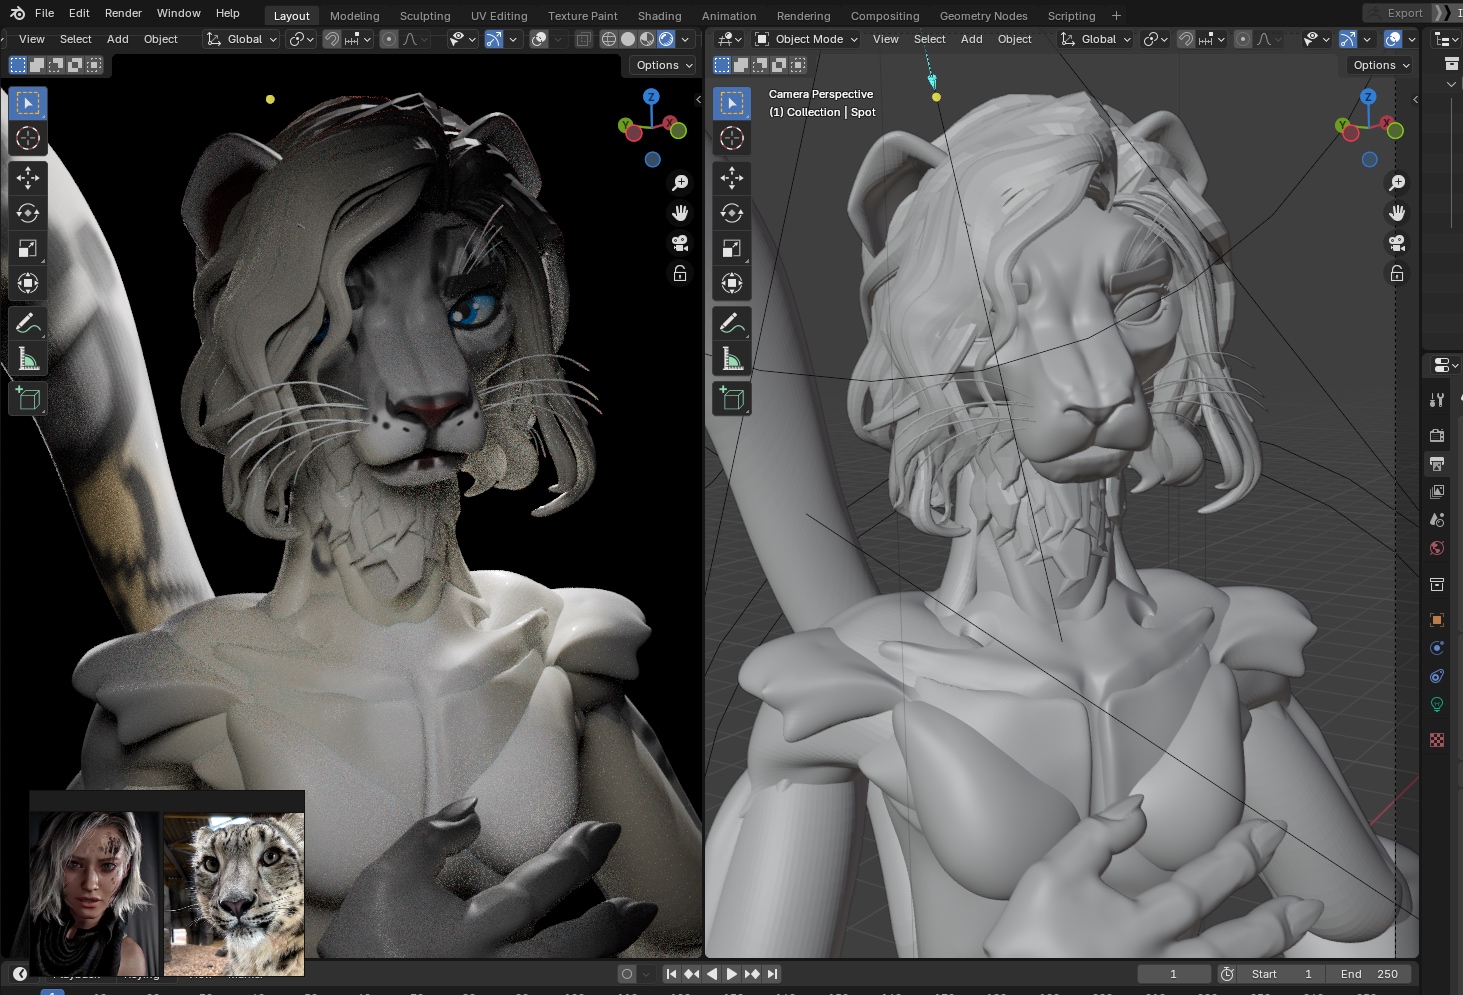This screenshot has height=995, width=1463.
Task: Pick the Add Cube tool in right viewport
Action: point(731,399)
